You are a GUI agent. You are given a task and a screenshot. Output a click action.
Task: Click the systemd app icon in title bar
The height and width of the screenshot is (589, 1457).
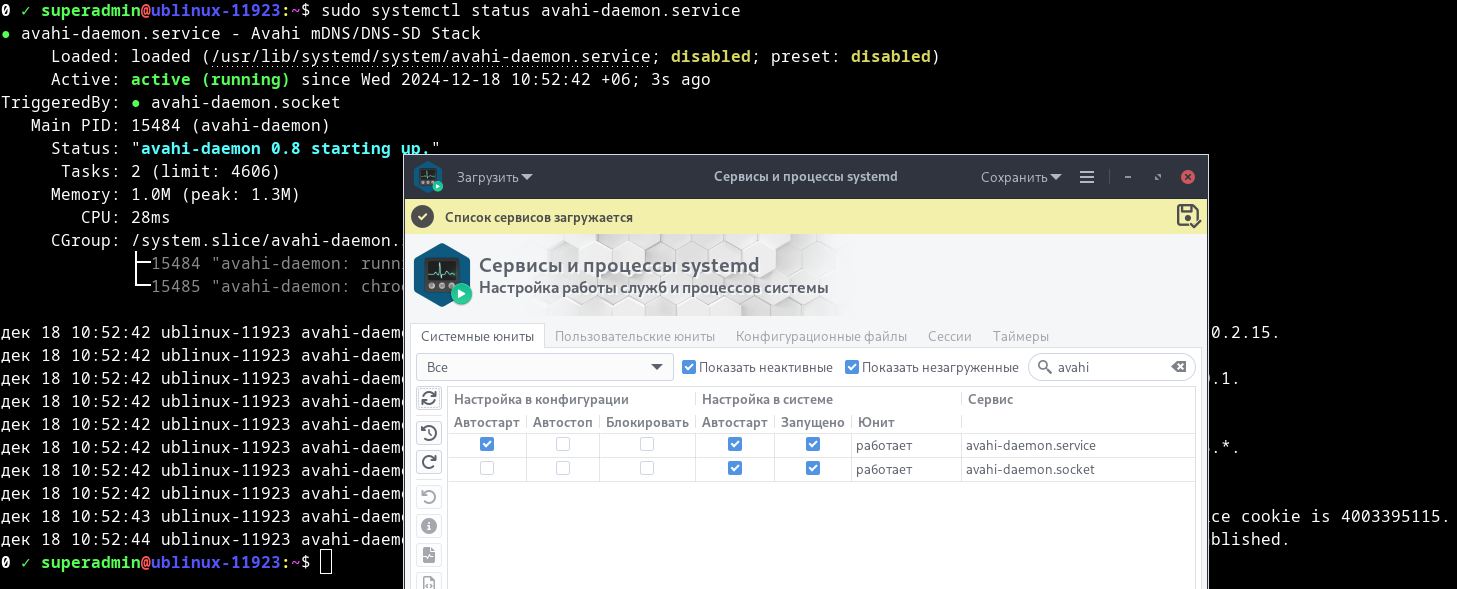point(429,177)
